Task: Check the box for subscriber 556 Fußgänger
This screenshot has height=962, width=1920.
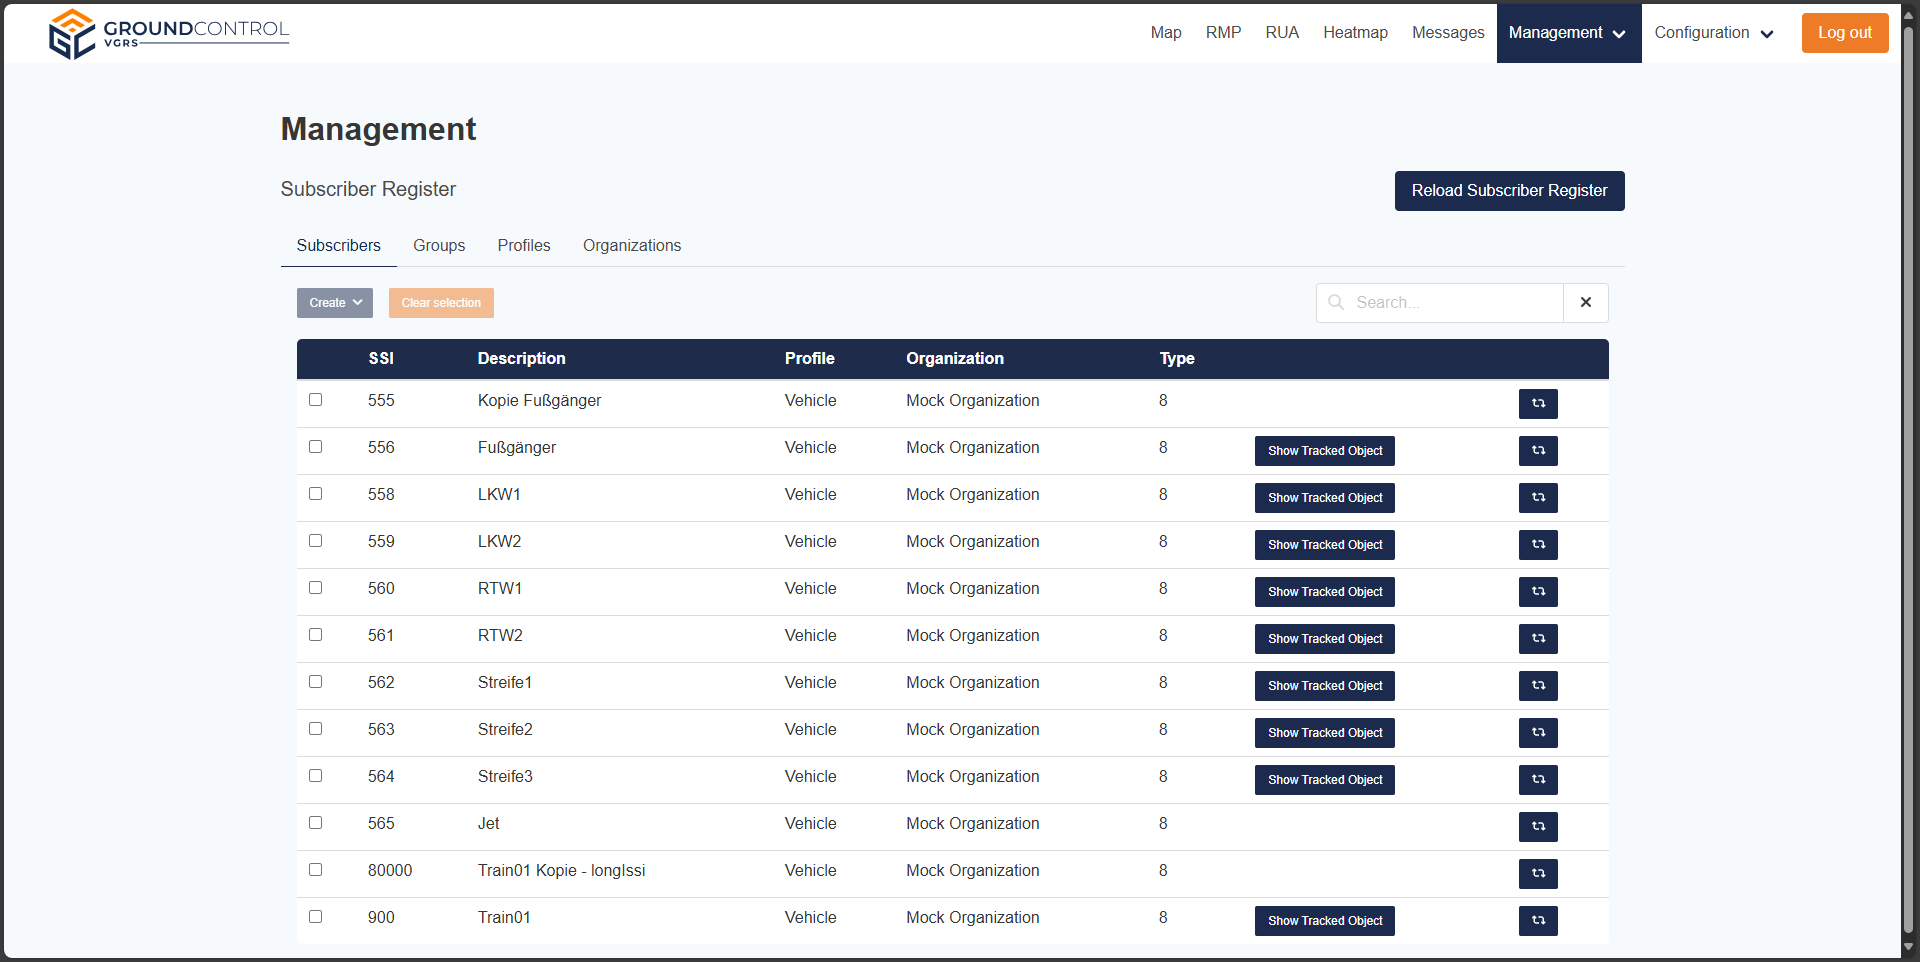Action: click(x=316, y=447)
